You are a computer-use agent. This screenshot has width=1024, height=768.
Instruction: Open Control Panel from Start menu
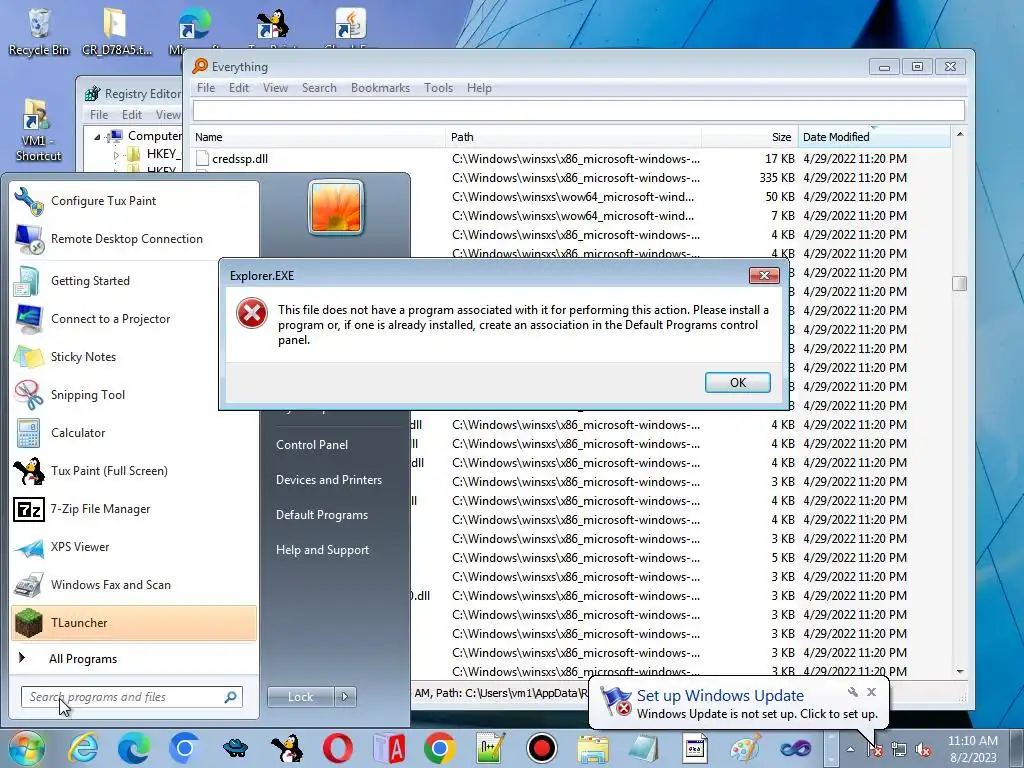coord(312,445)
